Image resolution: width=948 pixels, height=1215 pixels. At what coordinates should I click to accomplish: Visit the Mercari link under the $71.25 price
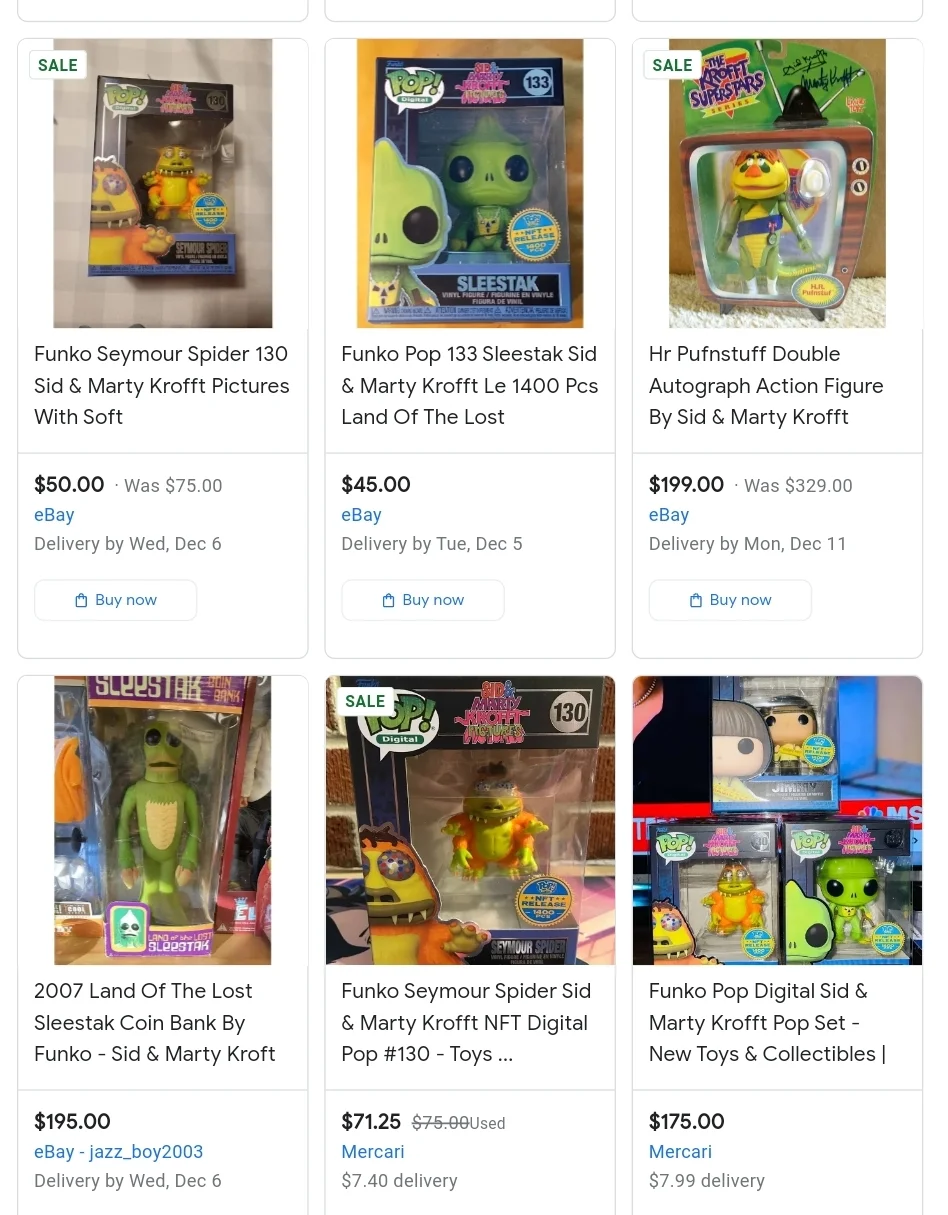[x=373, y=1152]
